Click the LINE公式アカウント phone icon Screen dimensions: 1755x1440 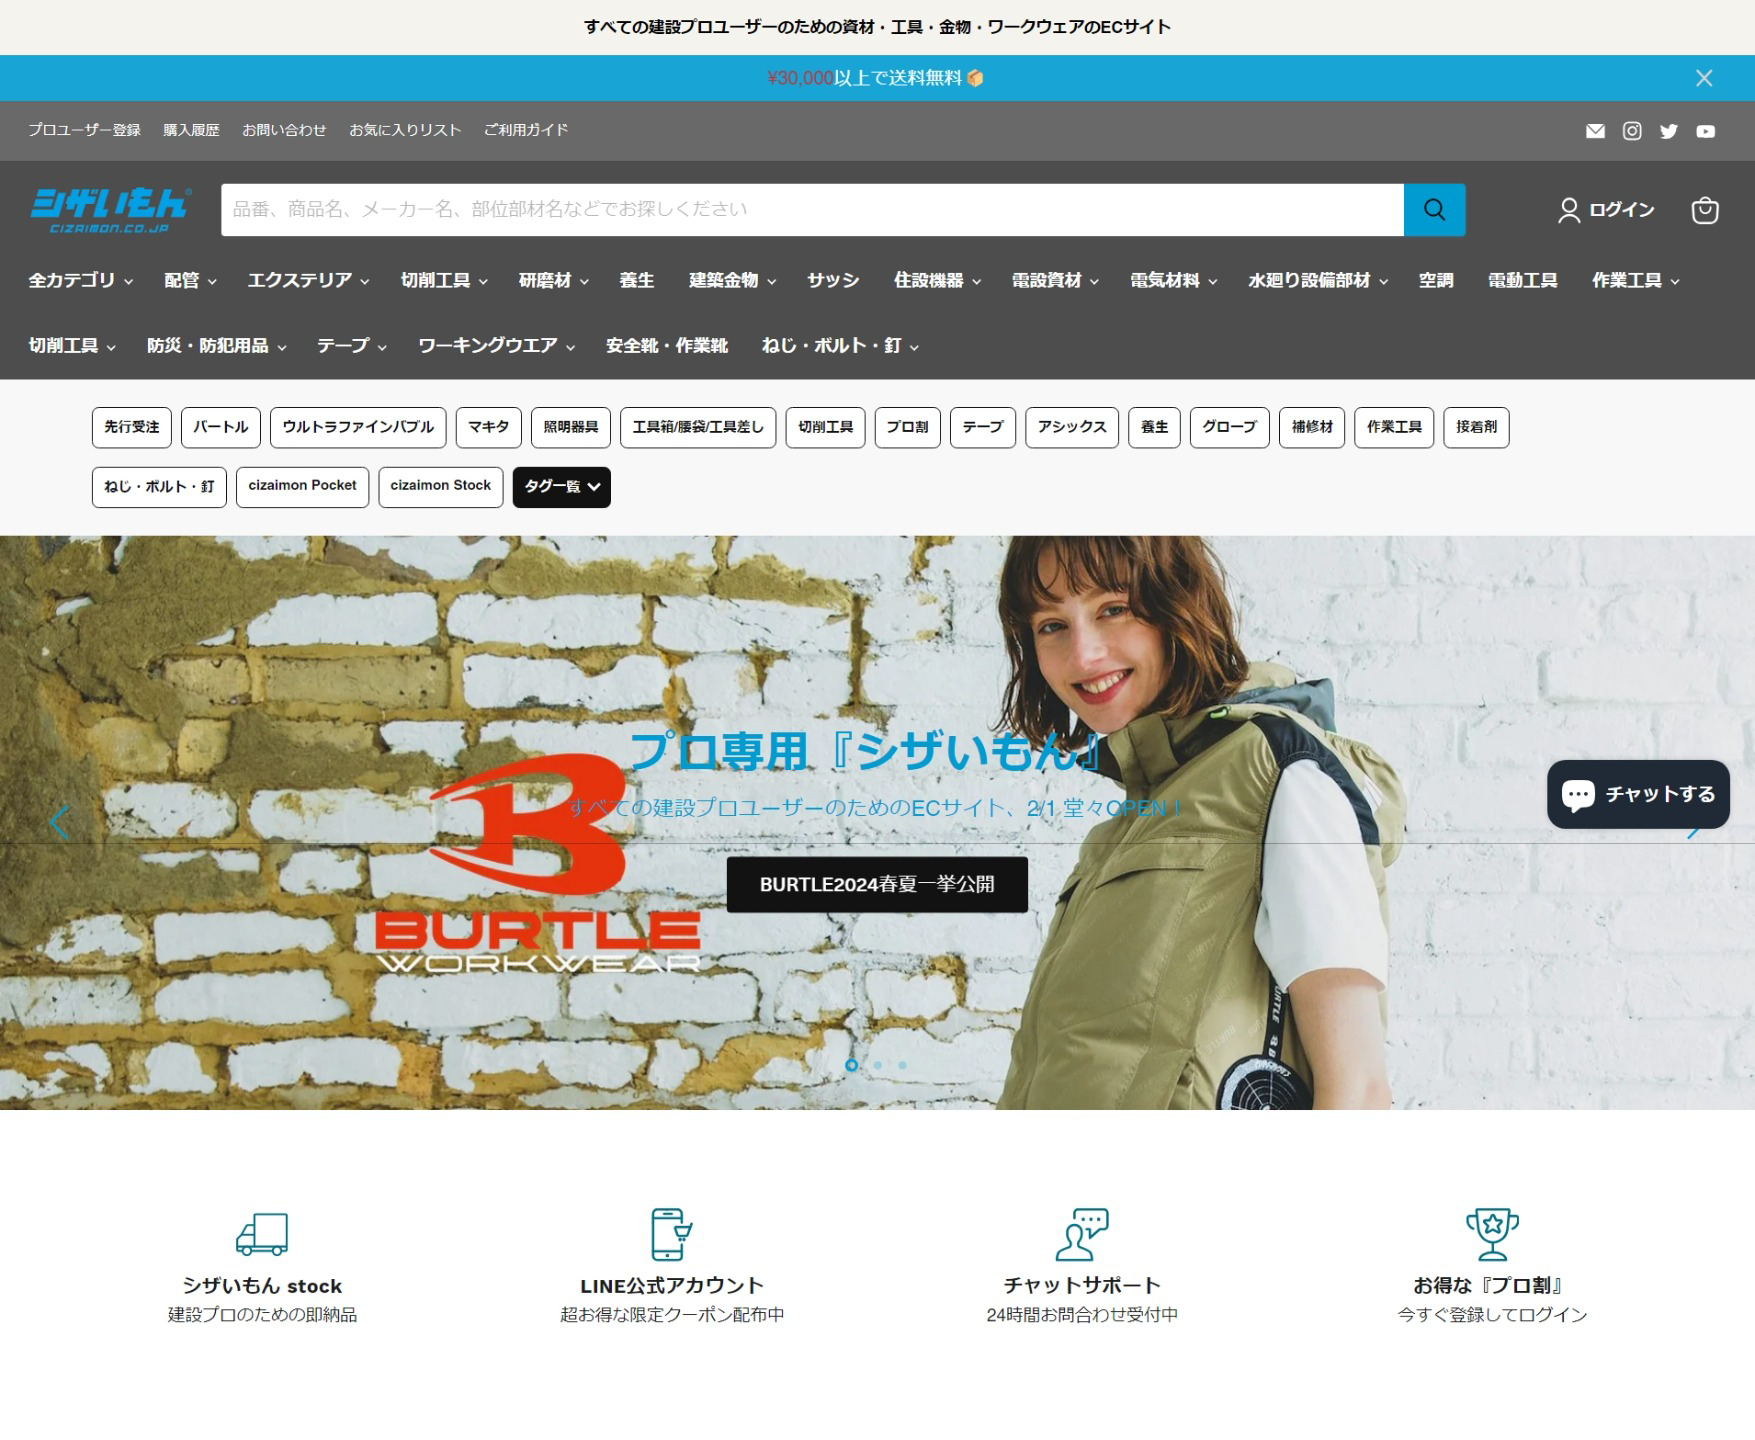pyautogui.click(x=672, y=1234)
